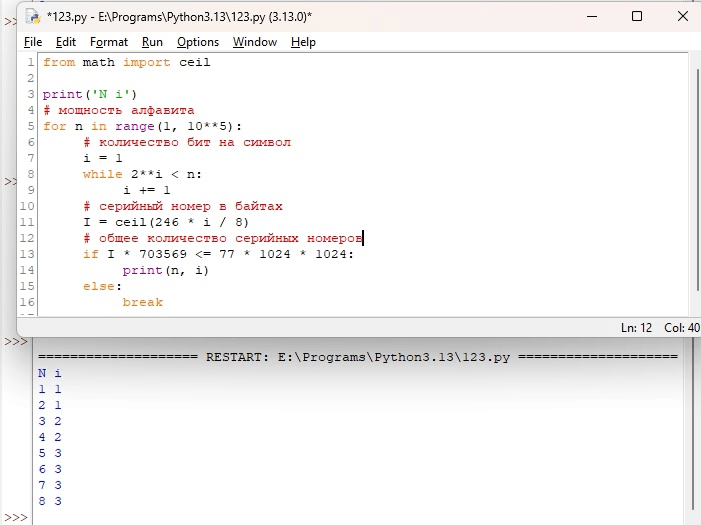
Task: Click the 'print(n, i)' call on line 14
Action: click(x=166, y=270)
